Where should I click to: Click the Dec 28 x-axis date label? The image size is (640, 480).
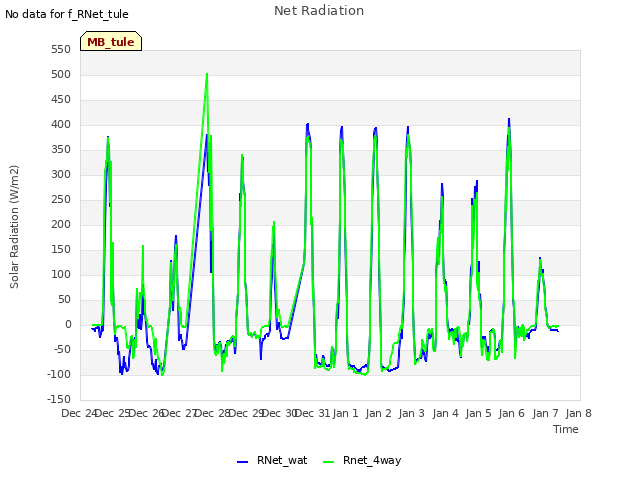[213, 413]
